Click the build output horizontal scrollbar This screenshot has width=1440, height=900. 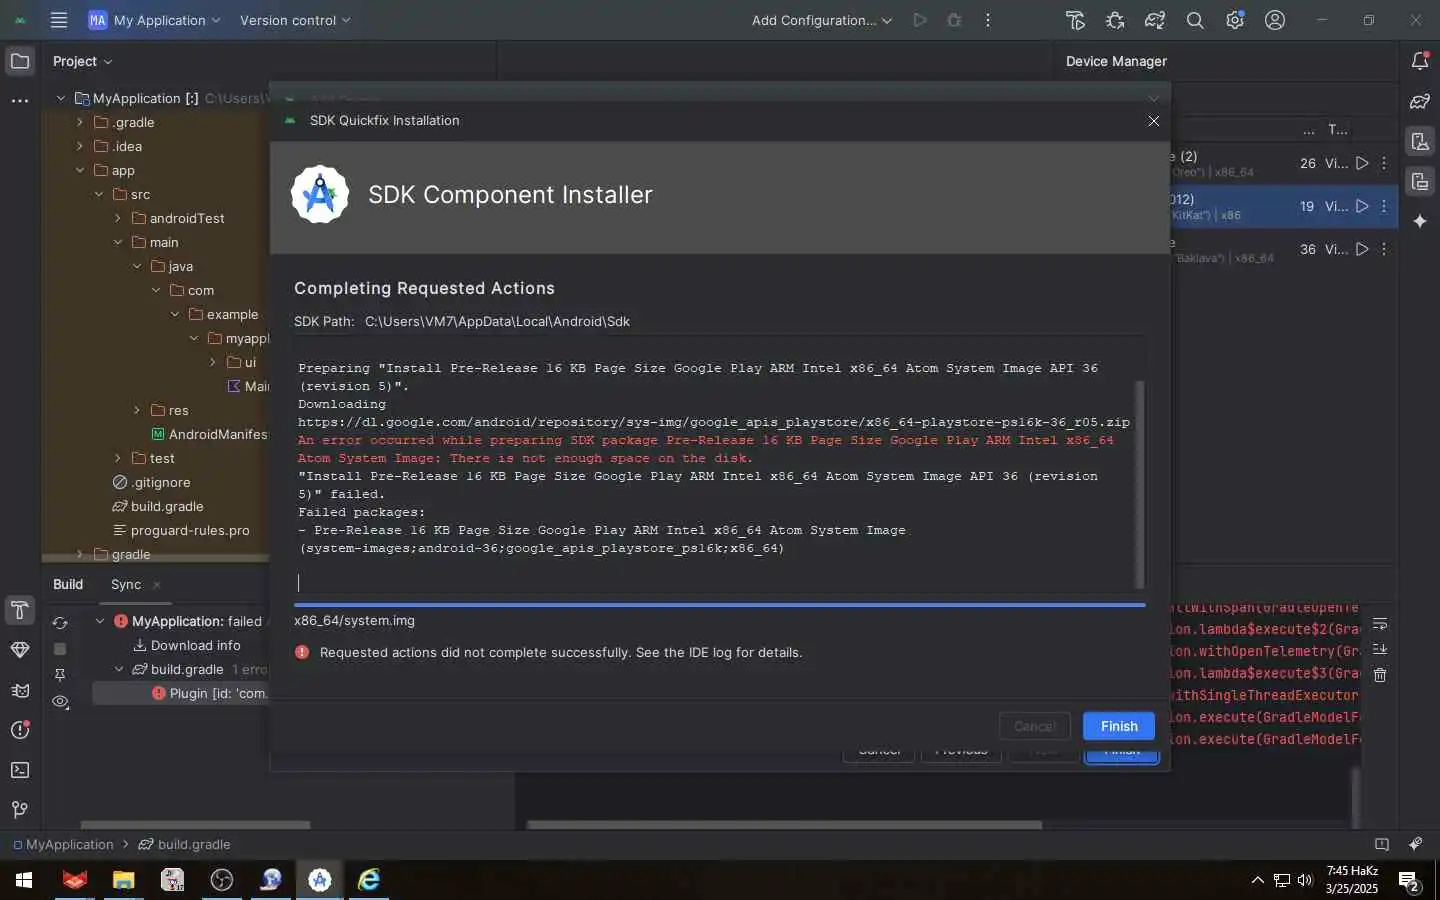pos(784,825)
